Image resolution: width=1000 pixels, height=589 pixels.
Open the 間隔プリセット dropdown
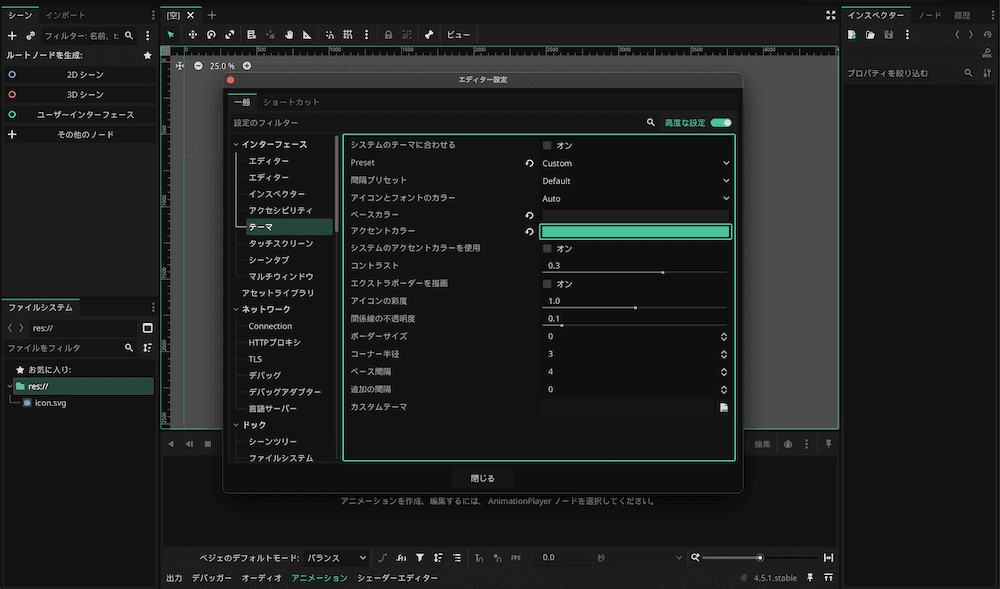click(x=636, y=181)
